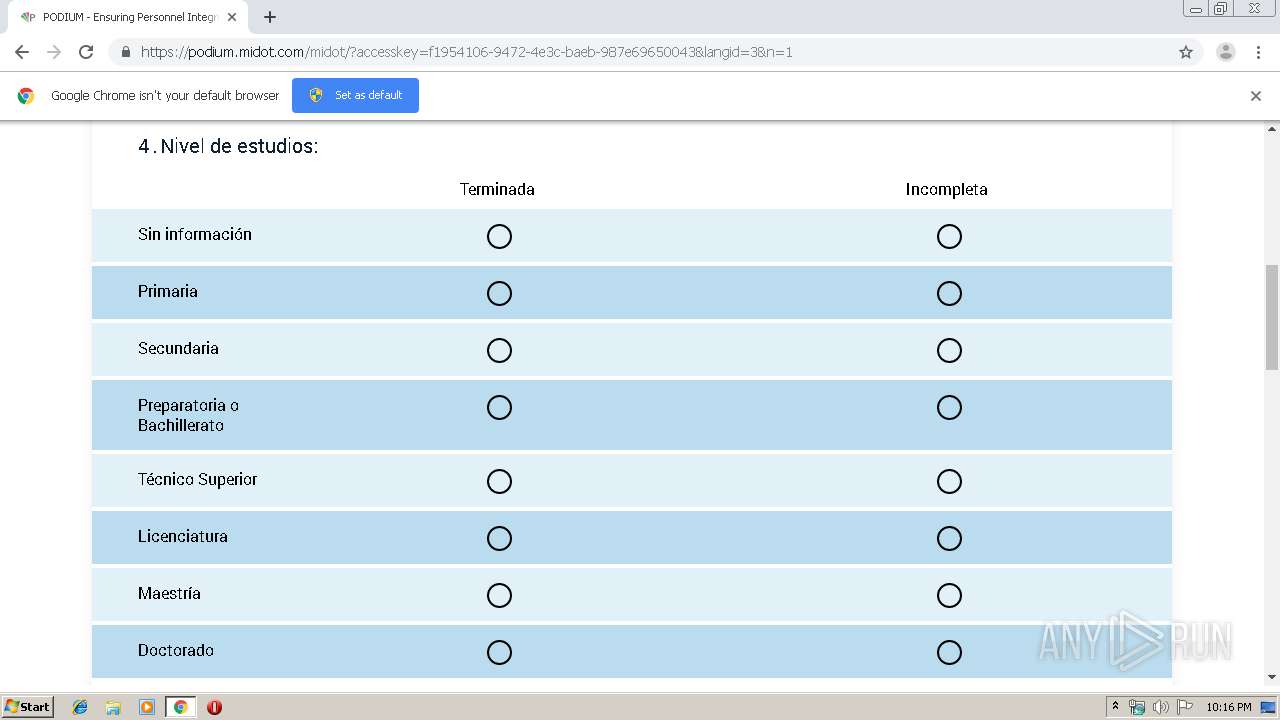This screenshot has height=720, width=1280.
Task: Open Action Center flag icon
Action: pyautogui.click(x=1185, y=707)
